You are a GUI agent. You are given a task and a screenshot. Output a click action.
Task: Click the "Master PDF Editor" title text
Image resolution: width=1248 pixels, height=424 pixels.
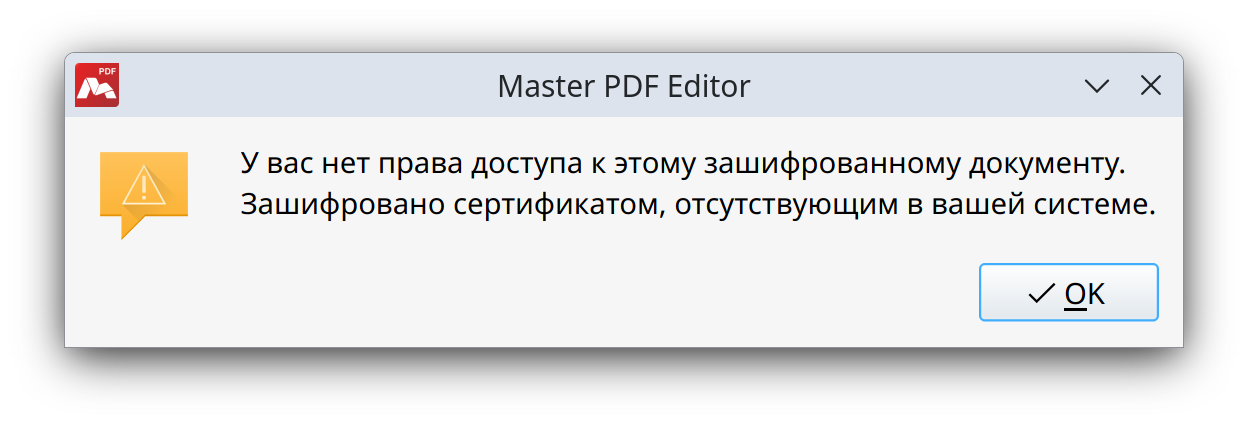pyautogui.click(x=623, y=87)
